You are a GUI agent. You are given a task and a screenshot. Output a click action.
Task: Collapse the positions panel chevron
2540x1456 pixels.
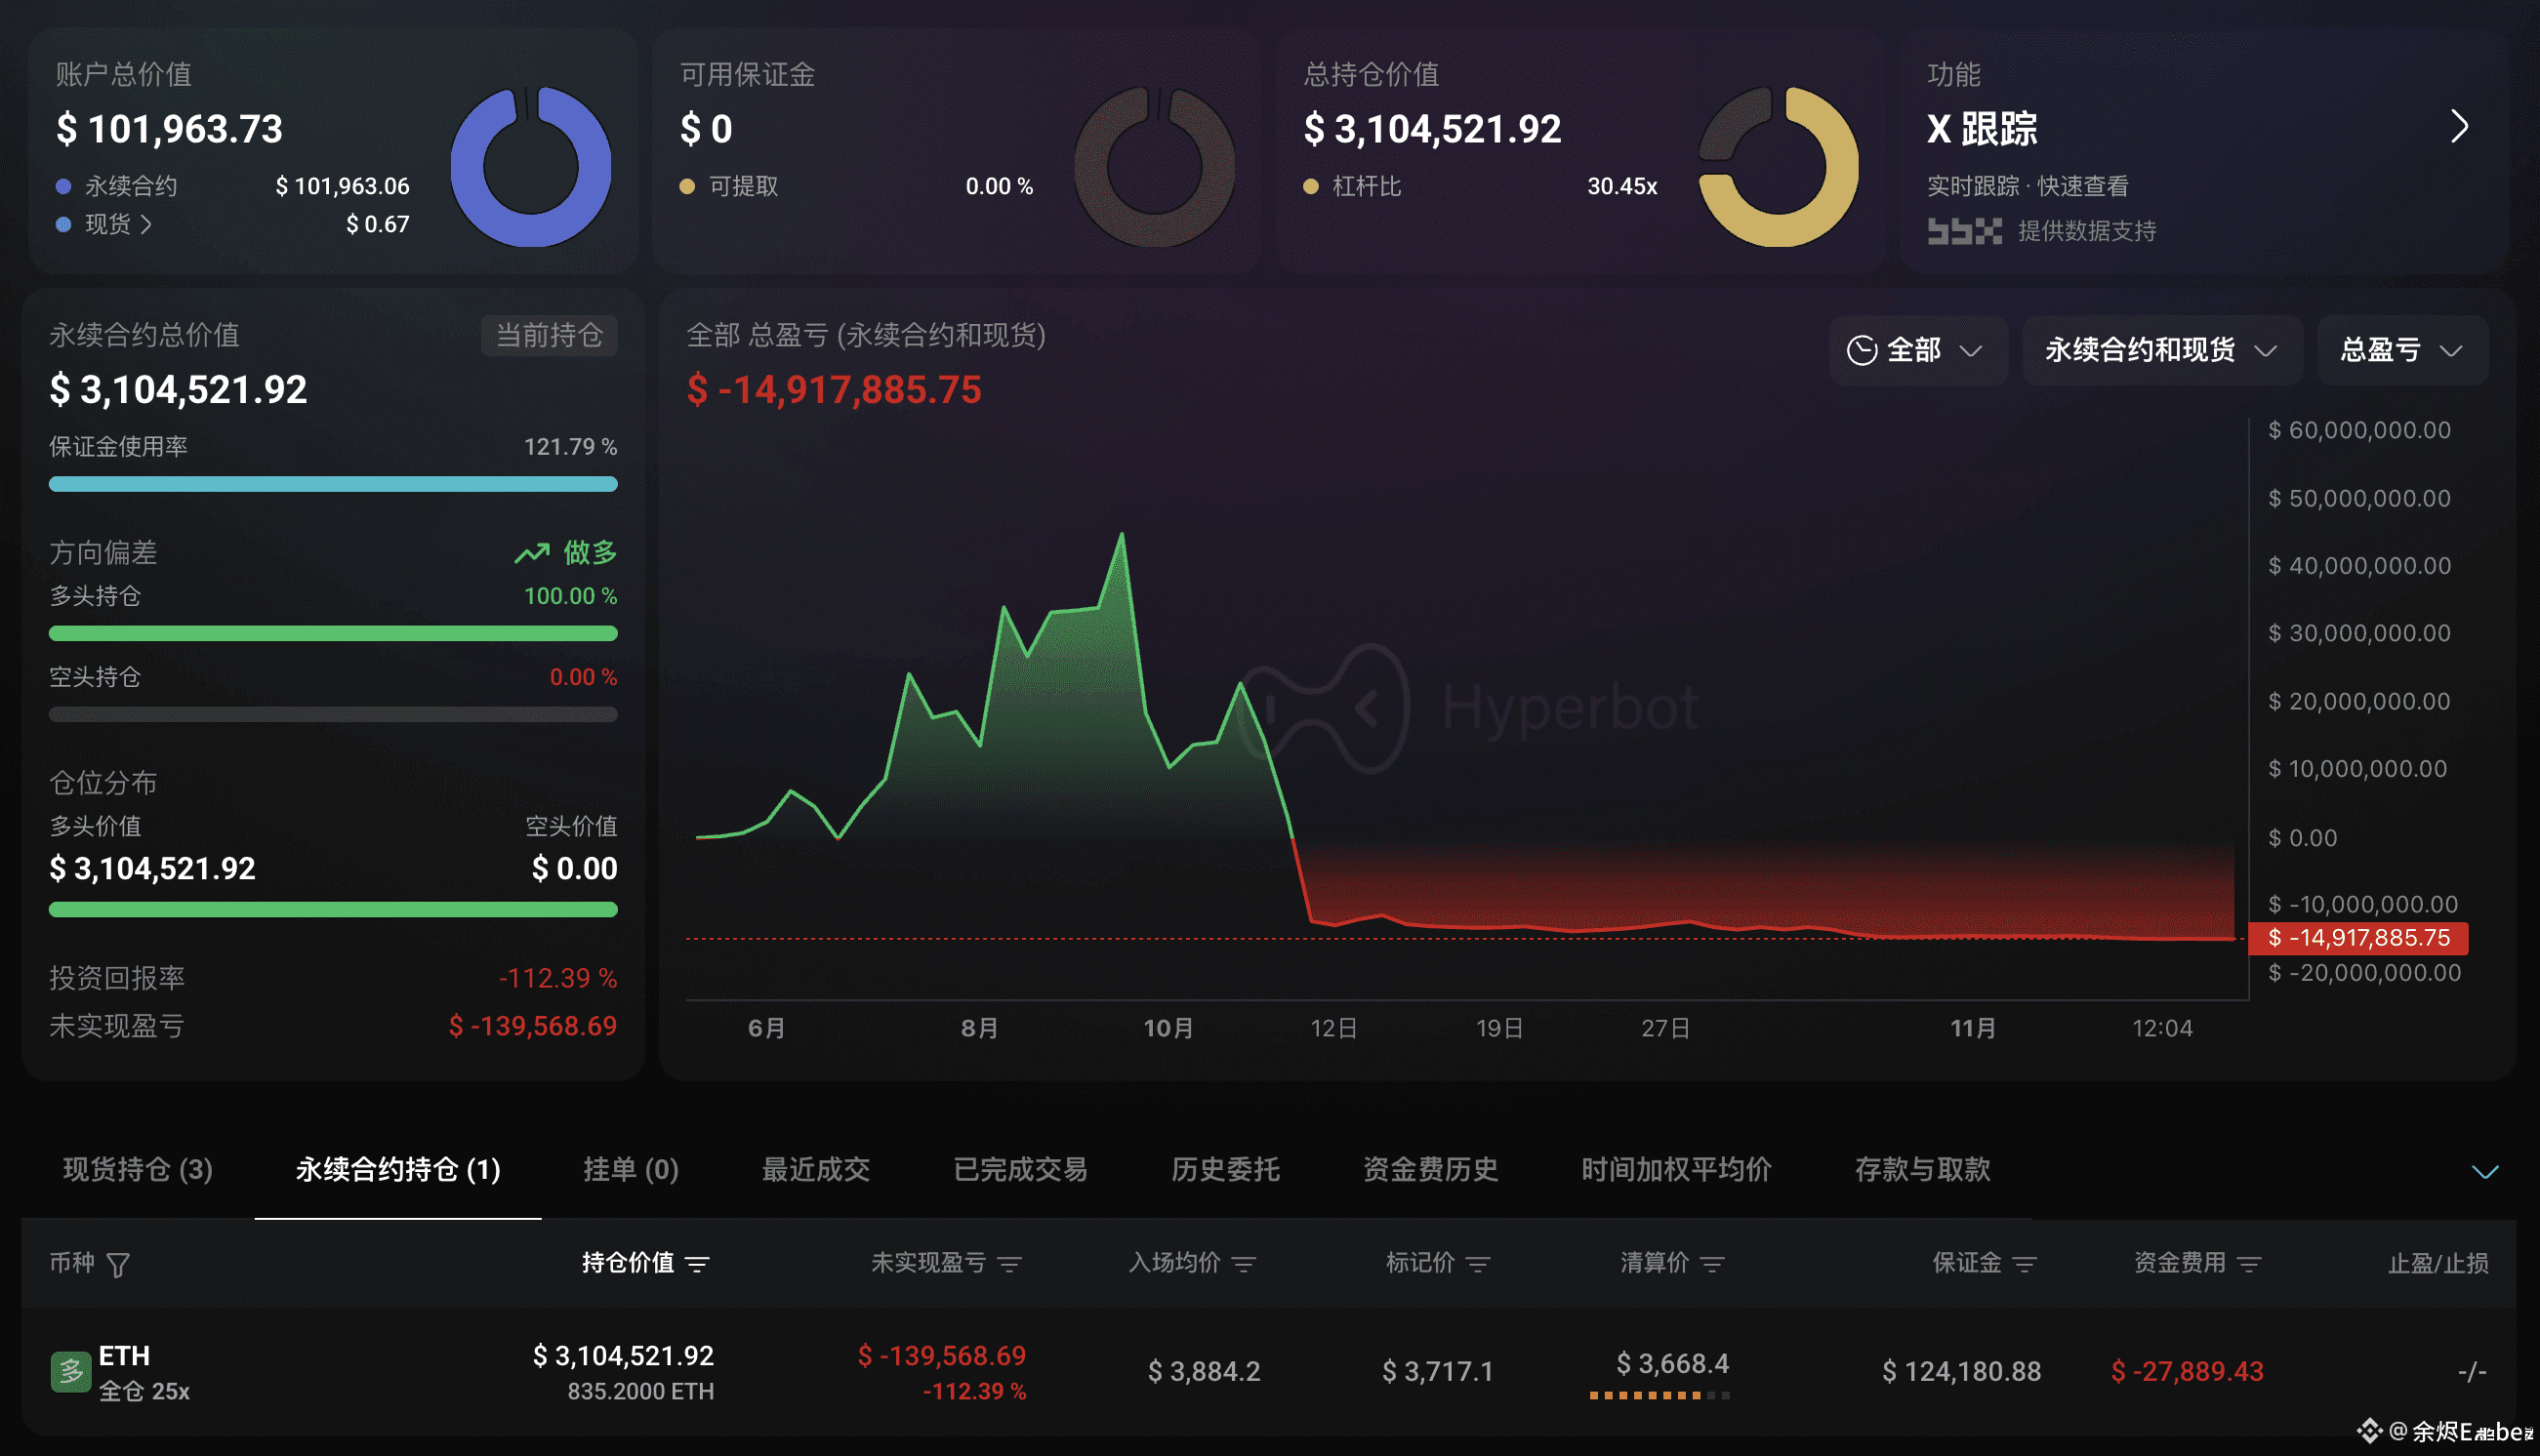pos(2485,1171)
